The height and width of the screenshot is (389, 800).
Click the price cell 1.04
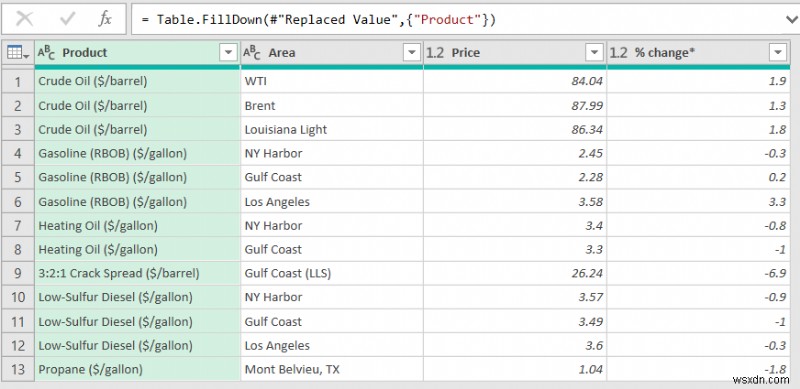[x=515, y=369]
